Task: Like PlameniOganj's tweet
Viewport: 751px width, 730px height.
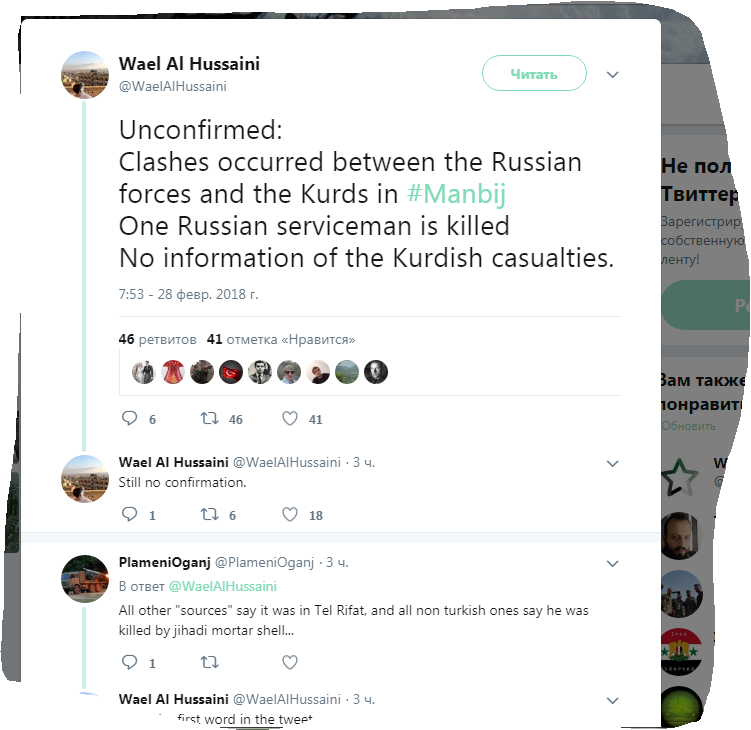Action: [290, 662]
